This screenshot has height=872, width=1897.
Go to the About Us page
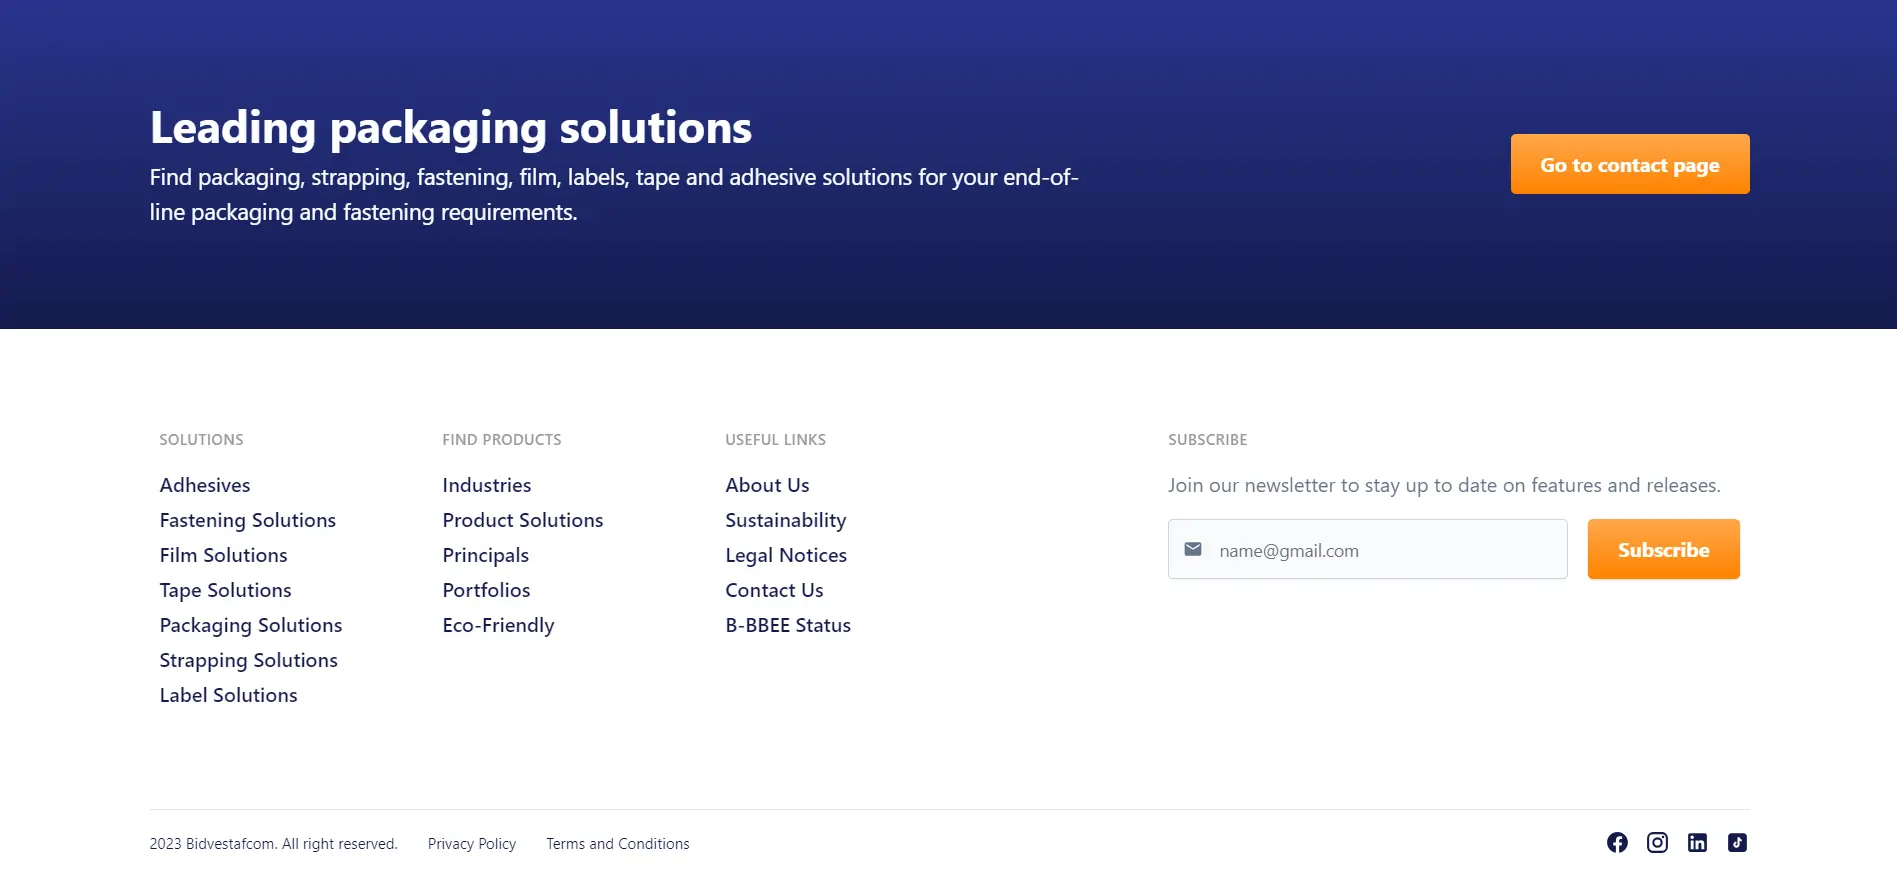click(x=767, y=485)
